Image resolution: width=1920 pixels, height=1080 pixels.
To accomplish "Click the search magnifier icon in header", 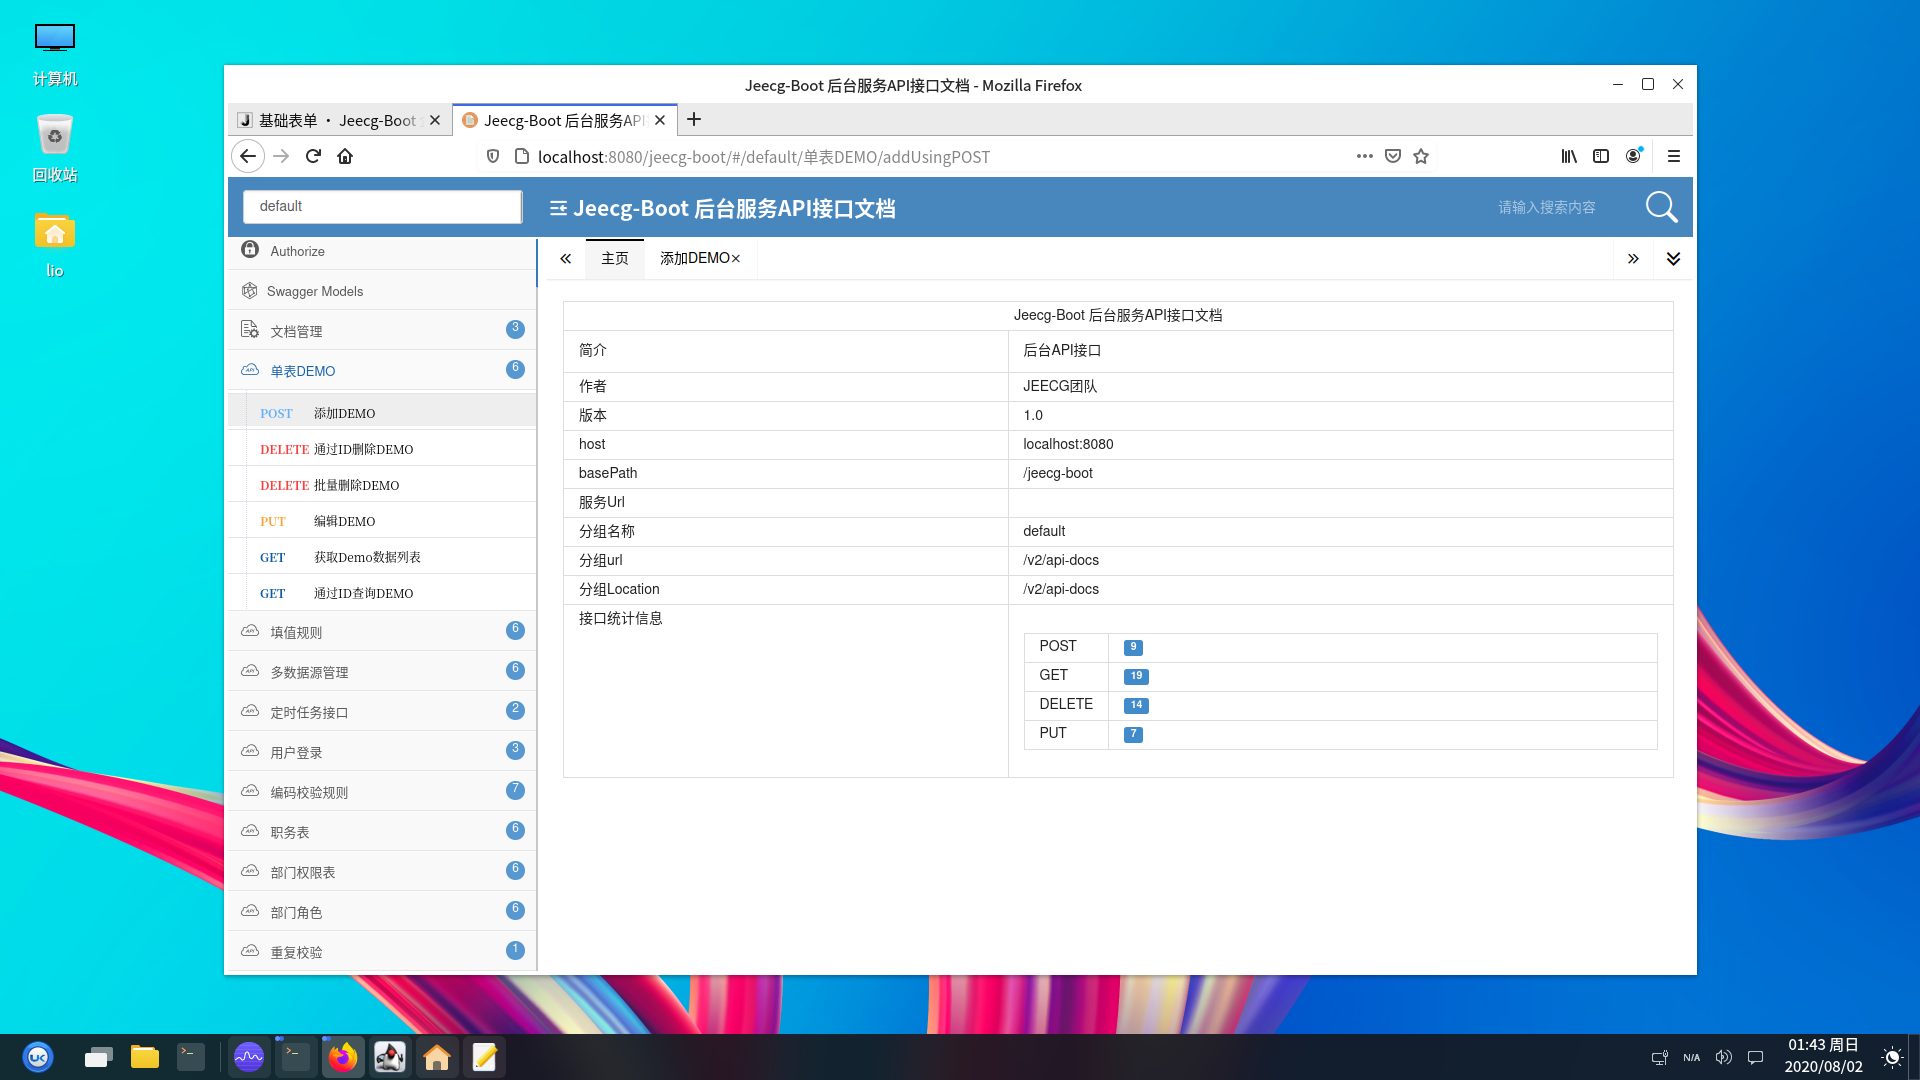I will point(1661,207).
